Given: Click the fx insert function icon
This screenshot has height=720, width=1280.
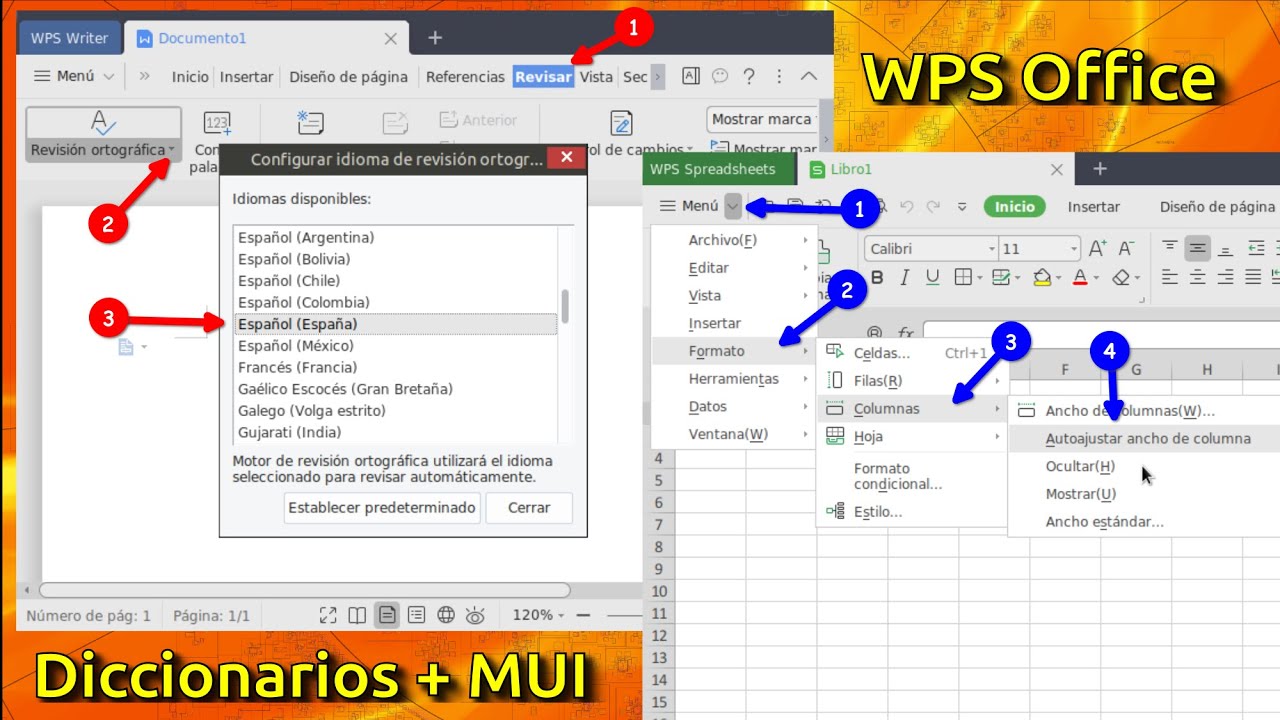Looking at the screenshot, I should coord(905,333).
